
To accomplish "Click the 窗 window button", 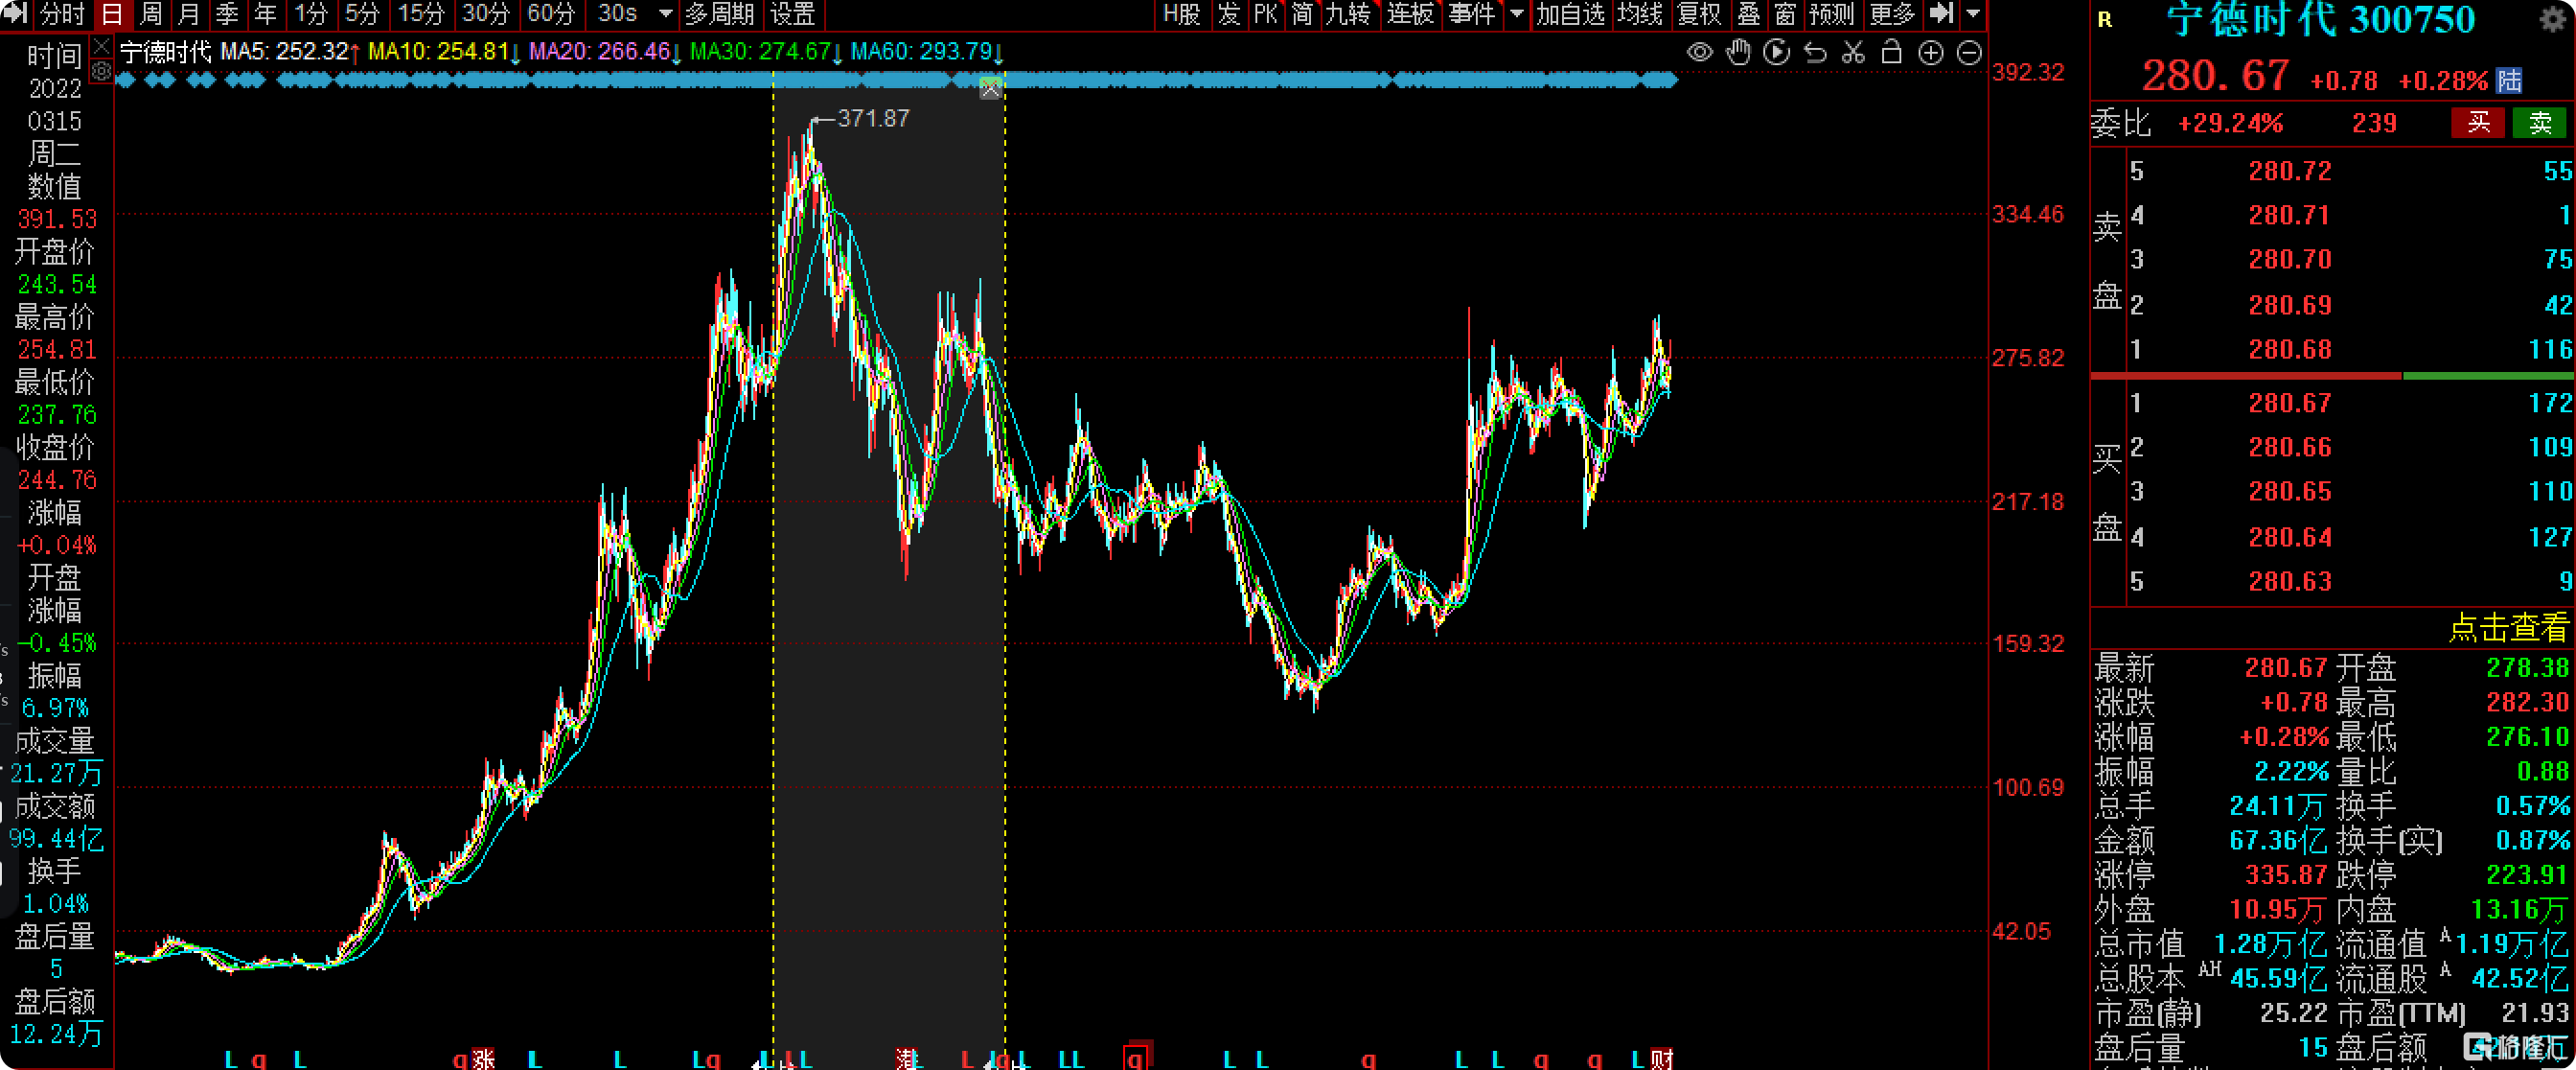I will pyautogui.click(x=1786, y=14).
